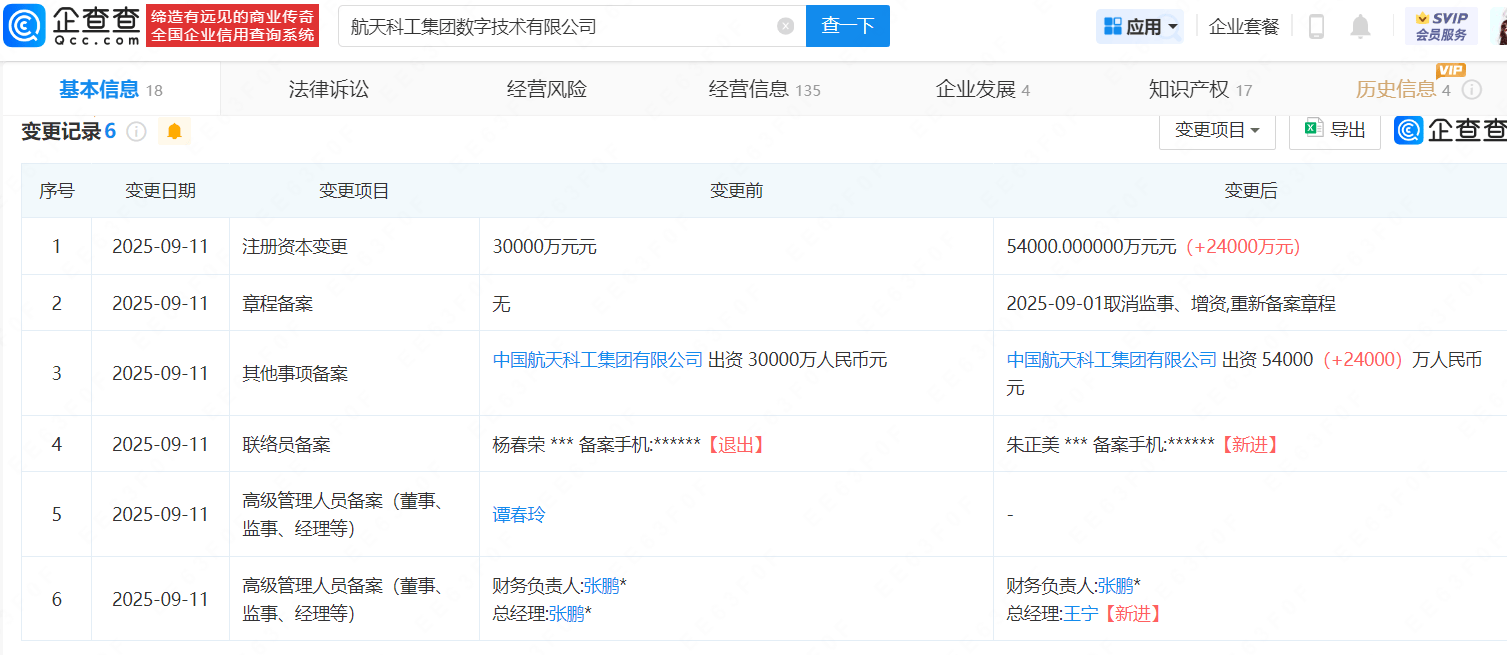Click the 查一下 search button
The width and height of the screenshot is (1507, 655).
pos(848,26)
